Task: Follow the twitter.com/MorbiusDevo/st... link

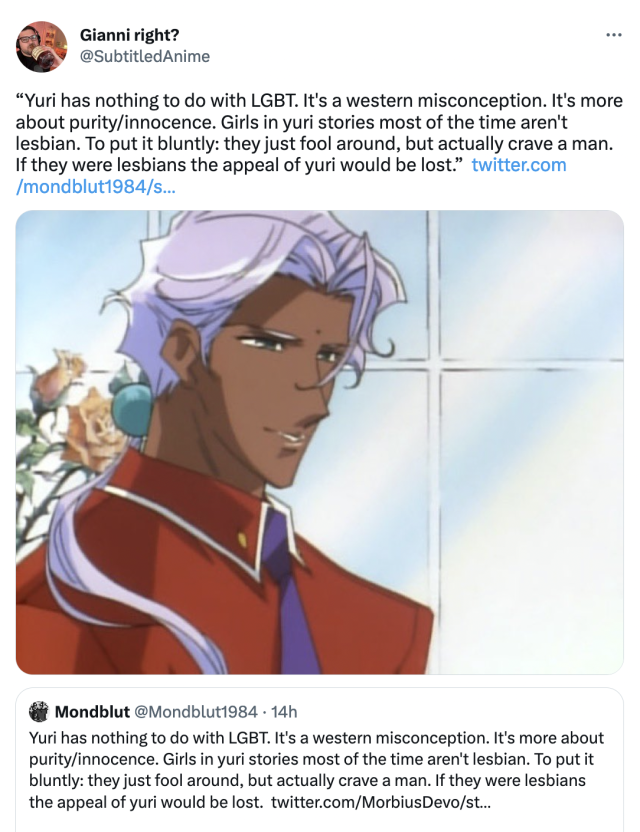Action: coord(381,802)
